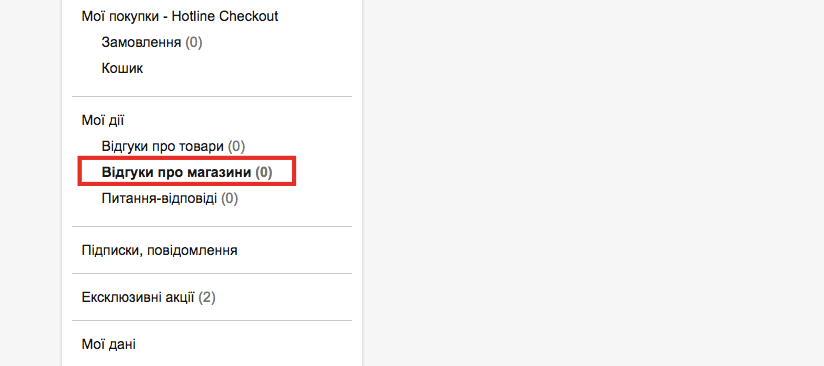Open Підписки, повідомлення settings

159,250
